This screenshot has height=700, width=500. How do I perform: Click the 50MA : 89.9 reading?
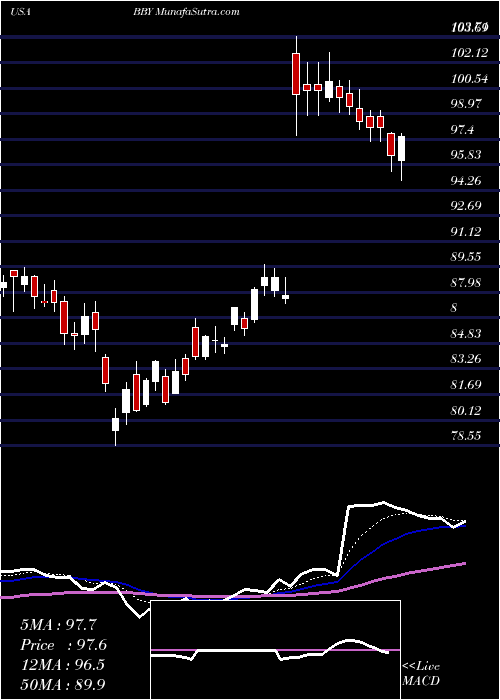click(62, 684)
